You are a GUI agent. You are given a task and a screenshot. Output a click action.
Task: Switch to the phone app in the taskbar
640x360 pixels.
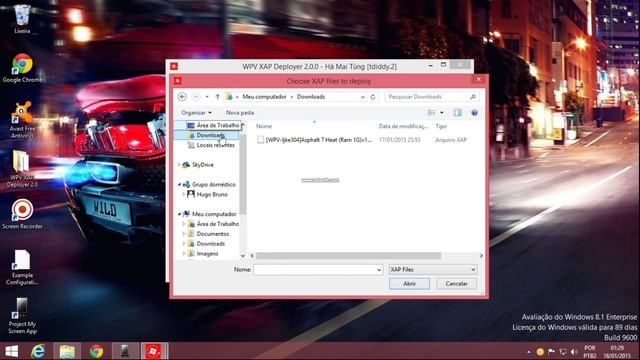tap(125, 351)
